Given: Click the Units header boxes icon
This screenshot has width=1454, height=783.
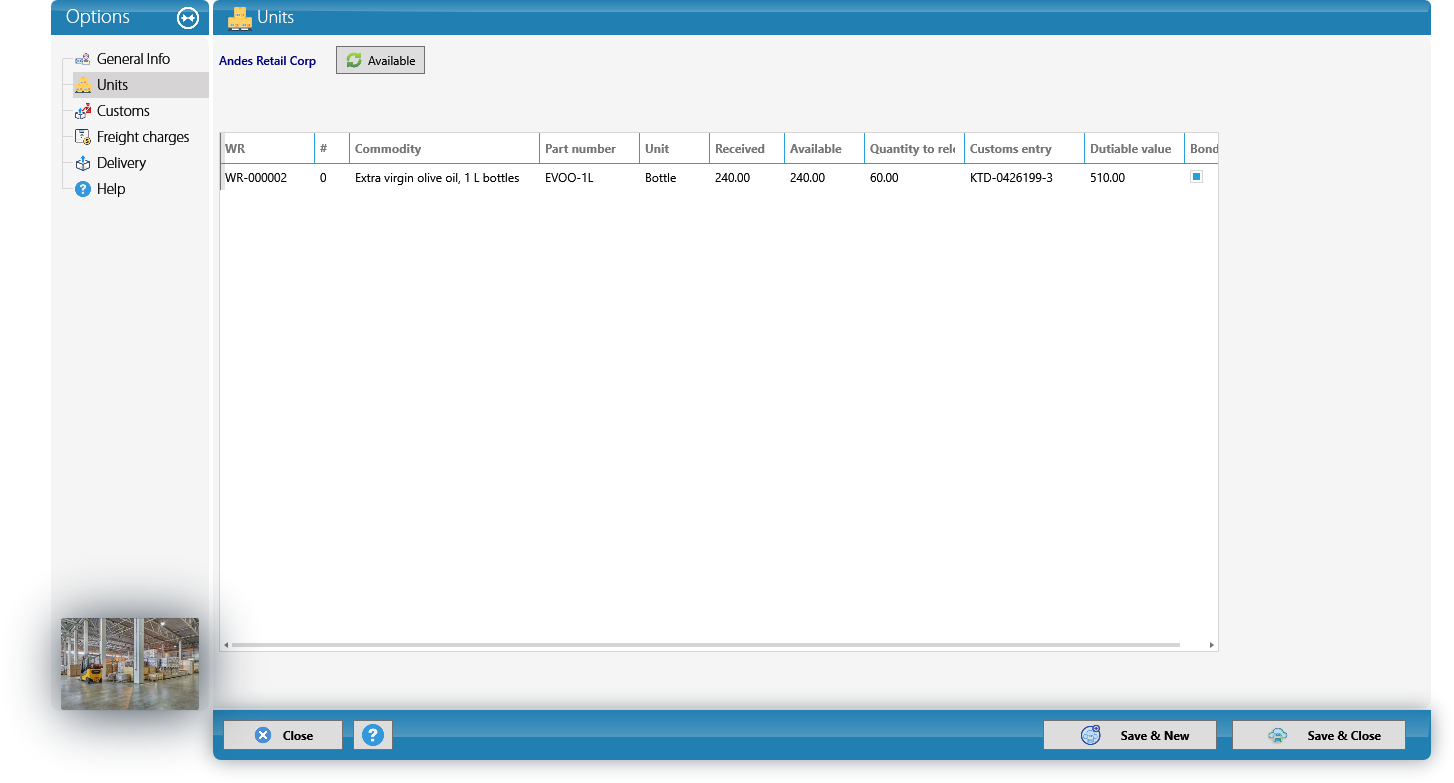Looking at the screenshot, I should (x=239, y=18).
